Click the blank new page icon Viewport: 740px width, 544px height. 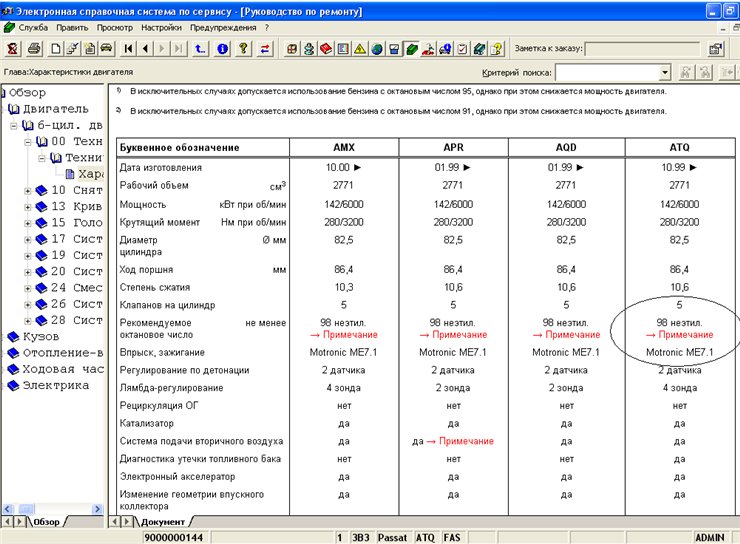[x=56, y=49]
